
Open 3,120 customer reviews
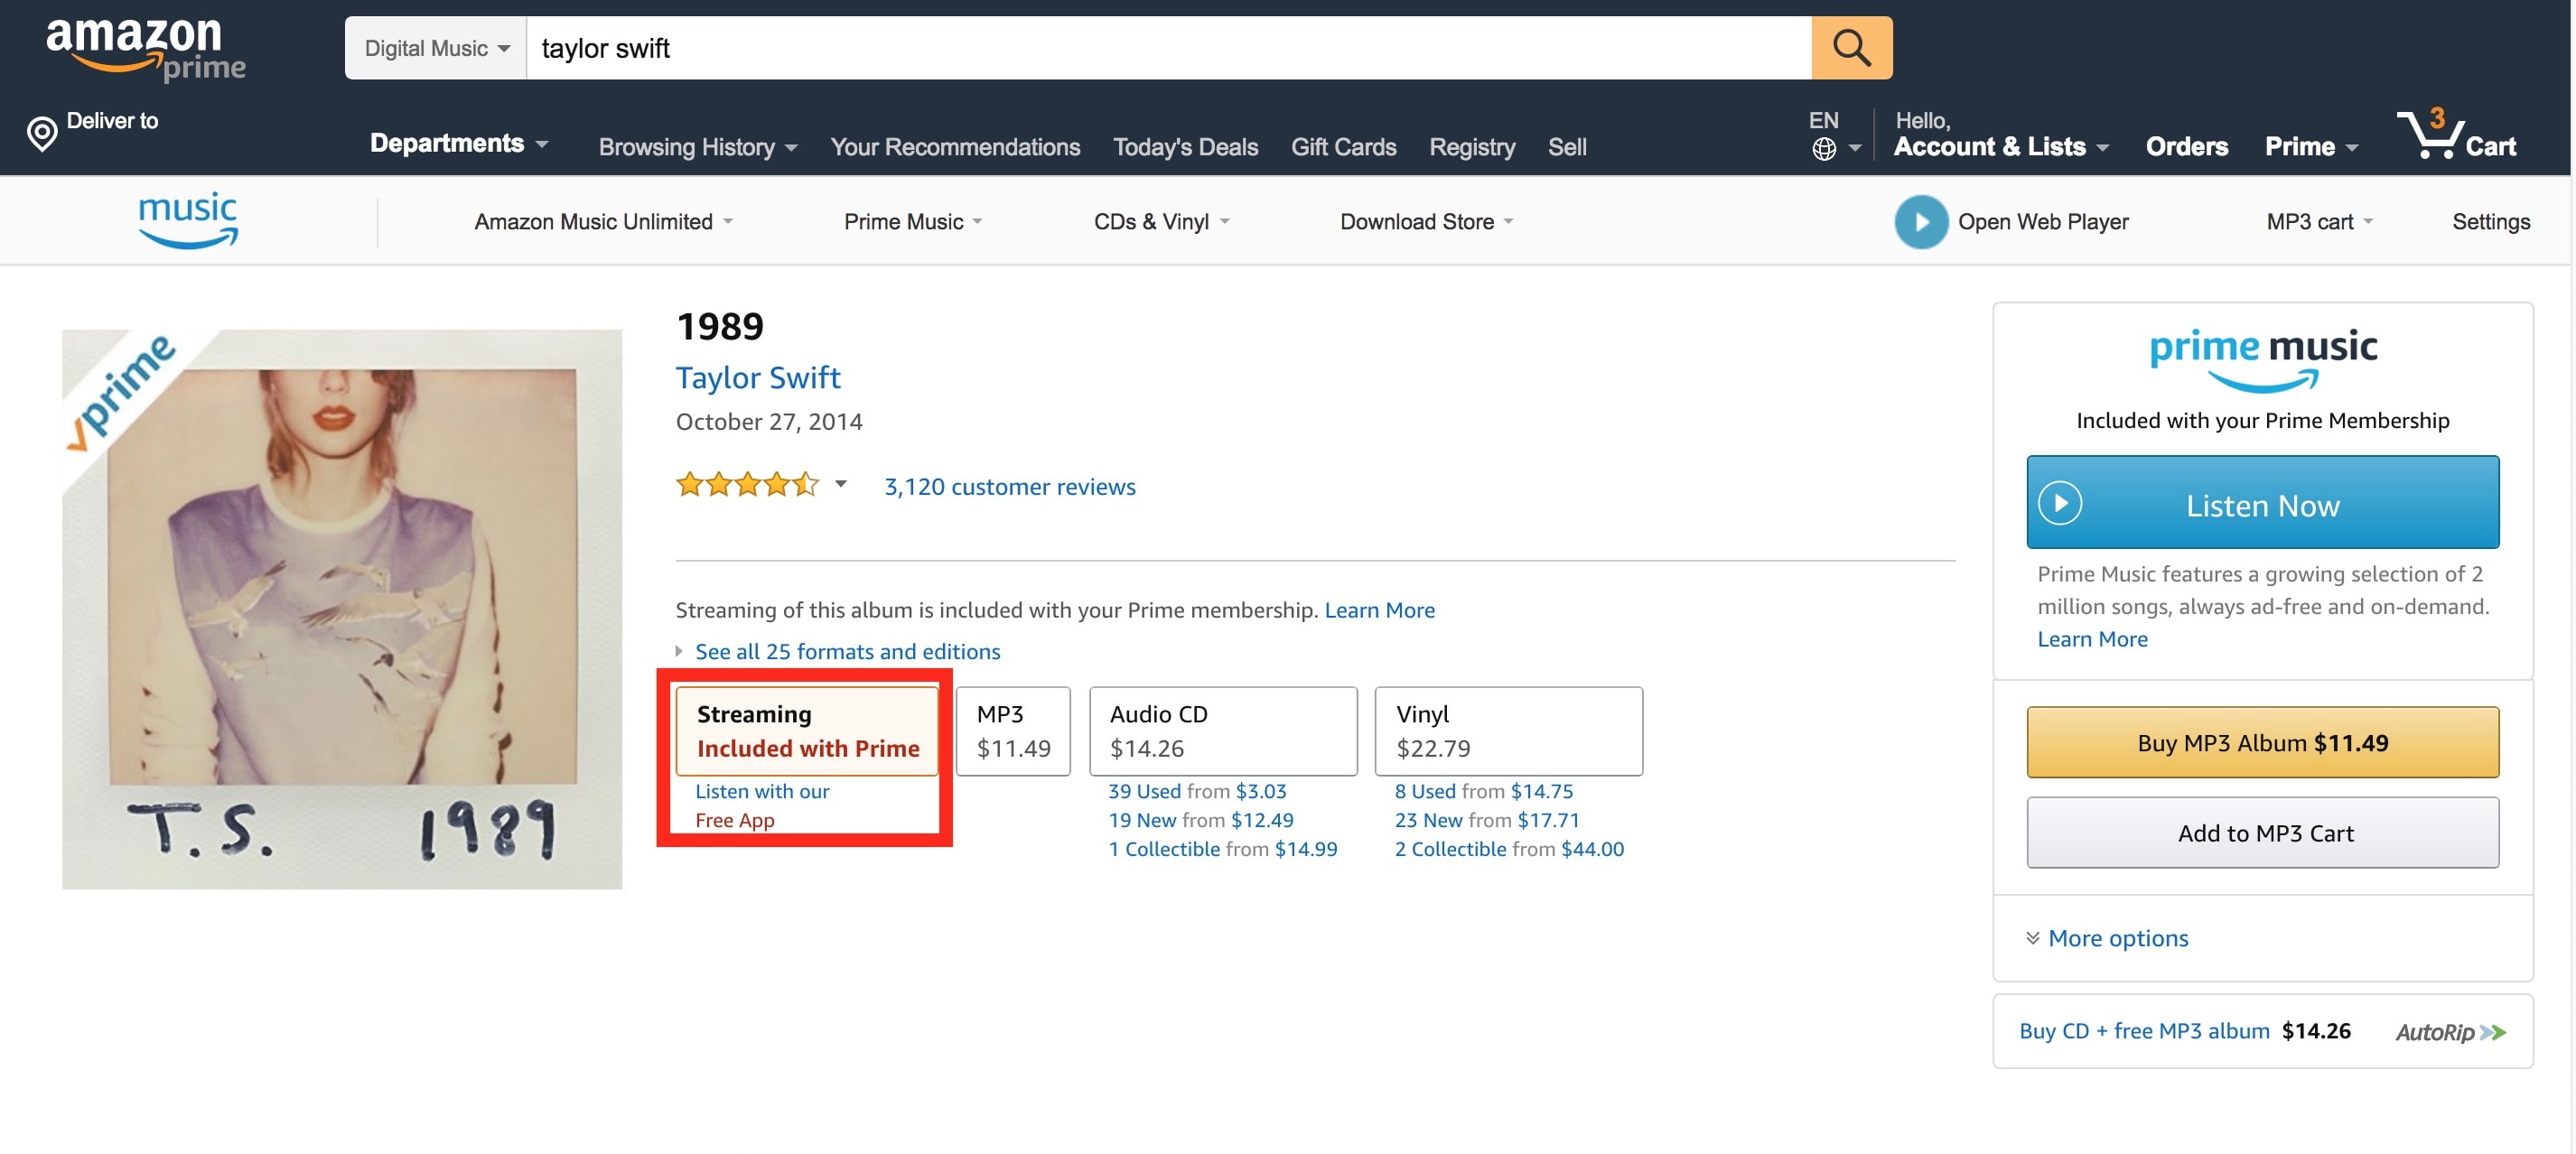[1009, 486]
